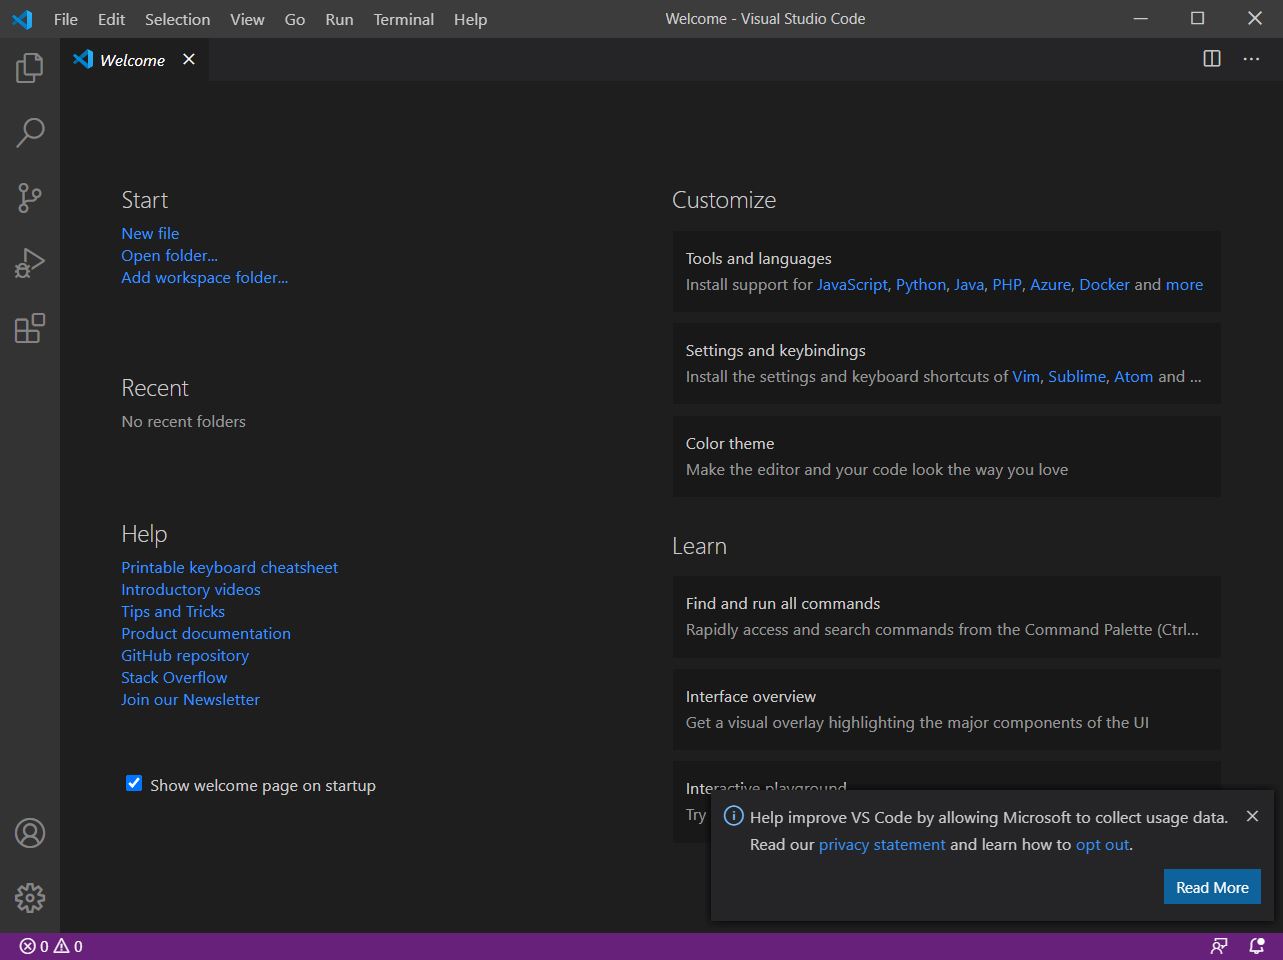Click Add workspace folder... link
This screenshot has height=960, width=1283.
(205, 277)
